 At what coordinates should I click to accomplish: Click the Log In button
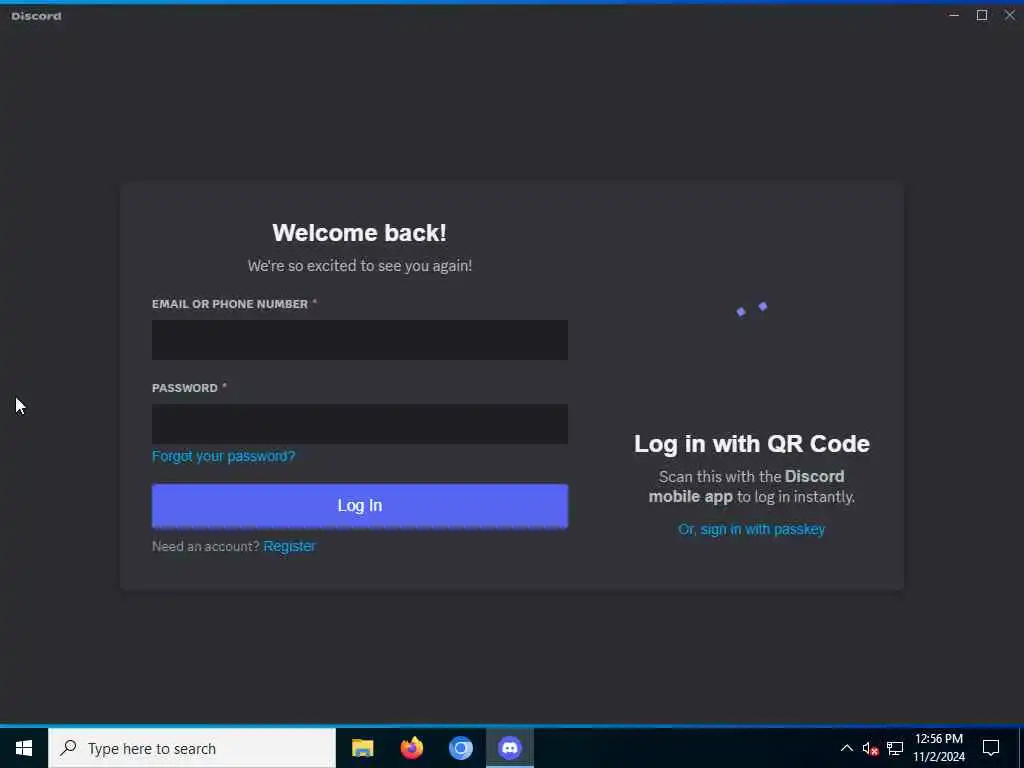(360, 505)
